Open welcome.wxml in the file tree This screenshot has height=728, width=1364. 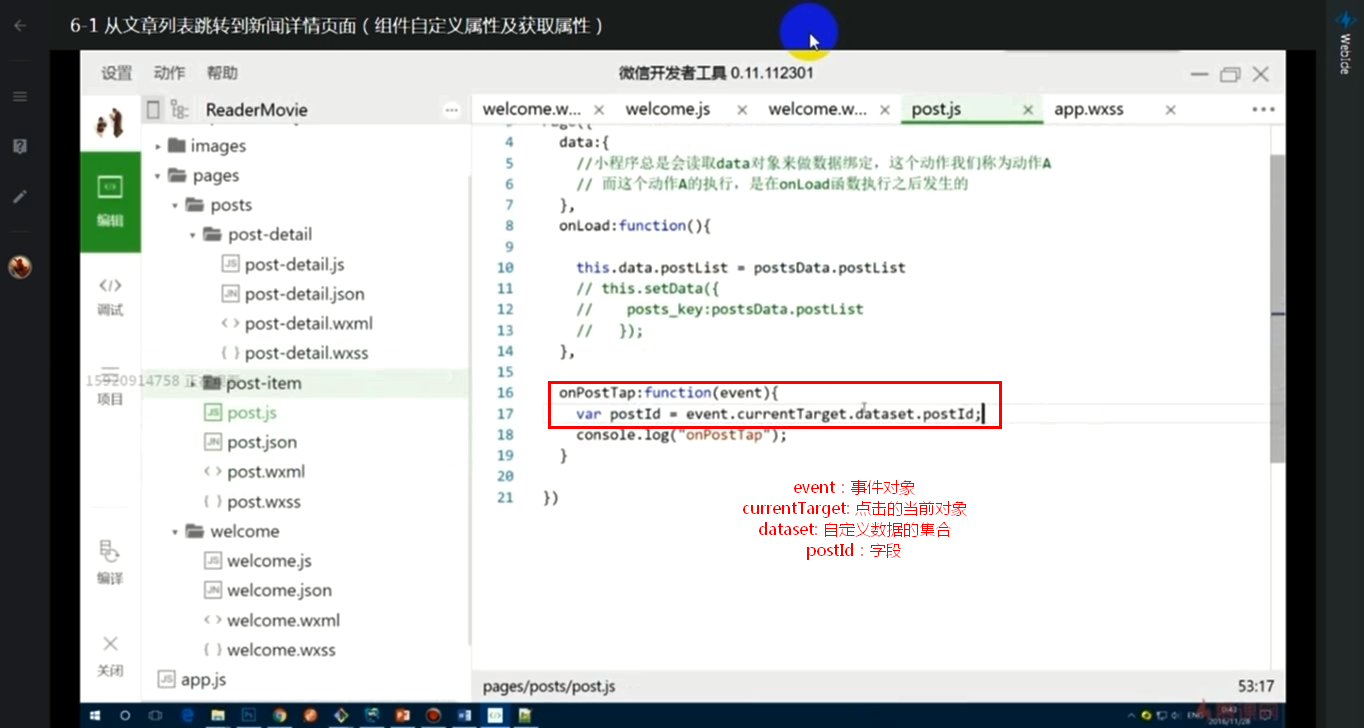point(283,620)
